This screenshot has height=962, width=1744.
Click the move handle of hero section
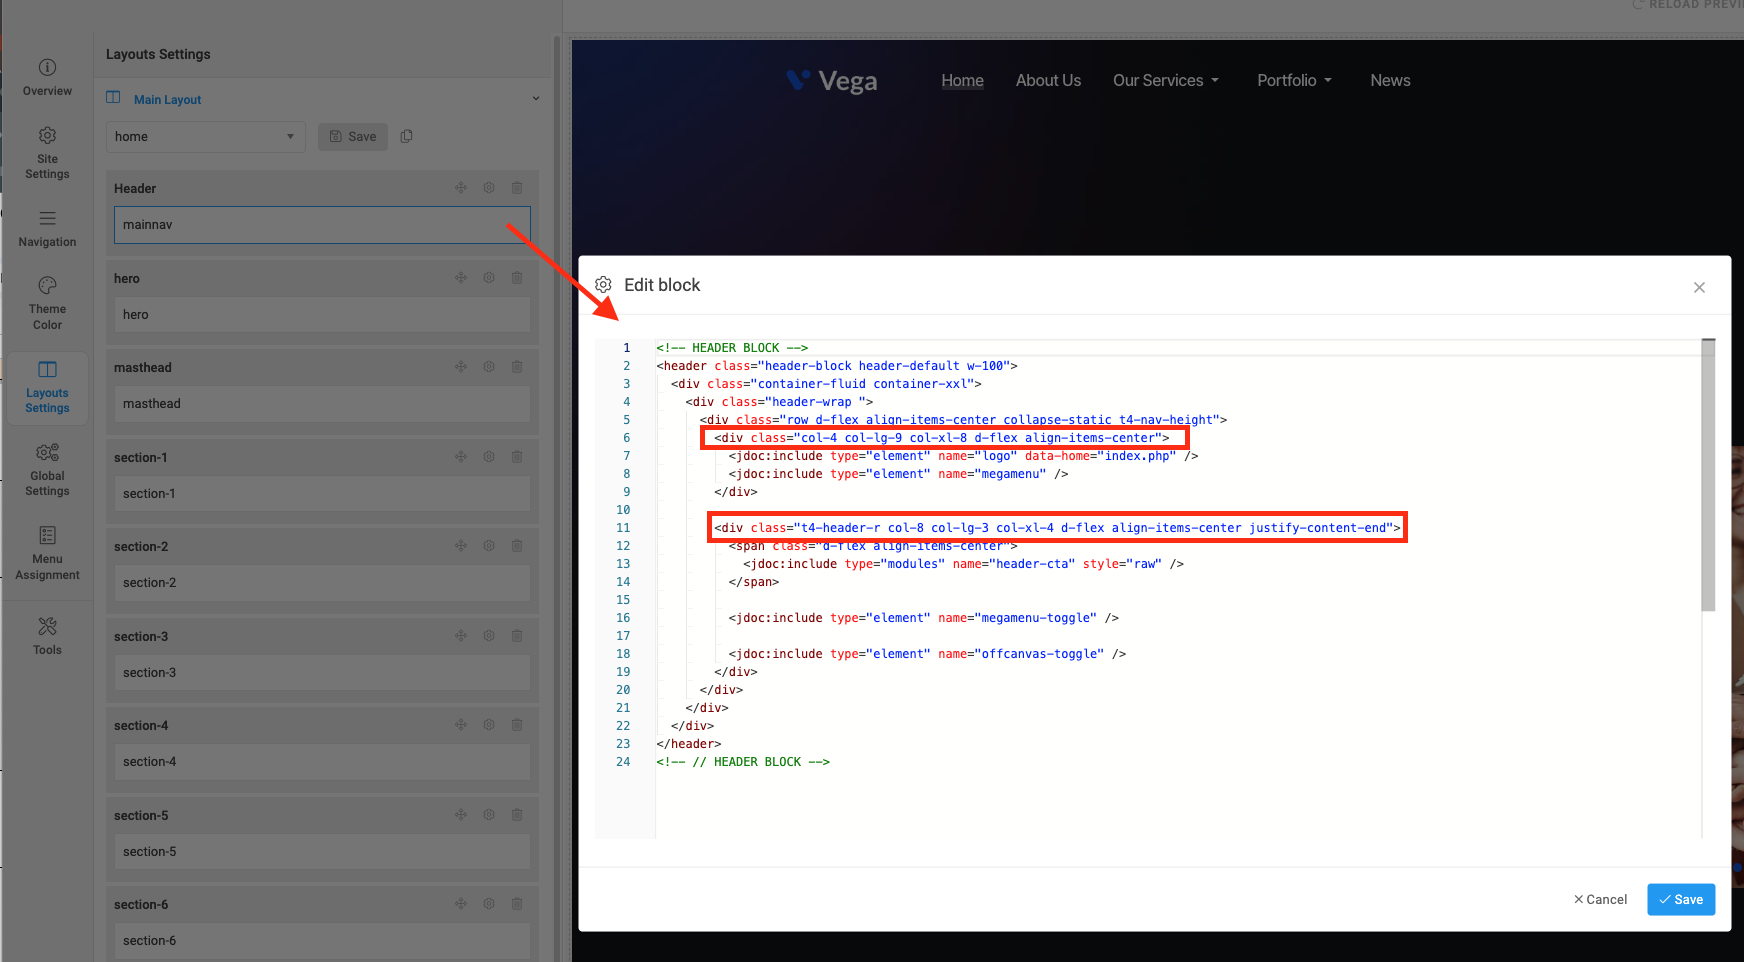click(x=461, y=278)
